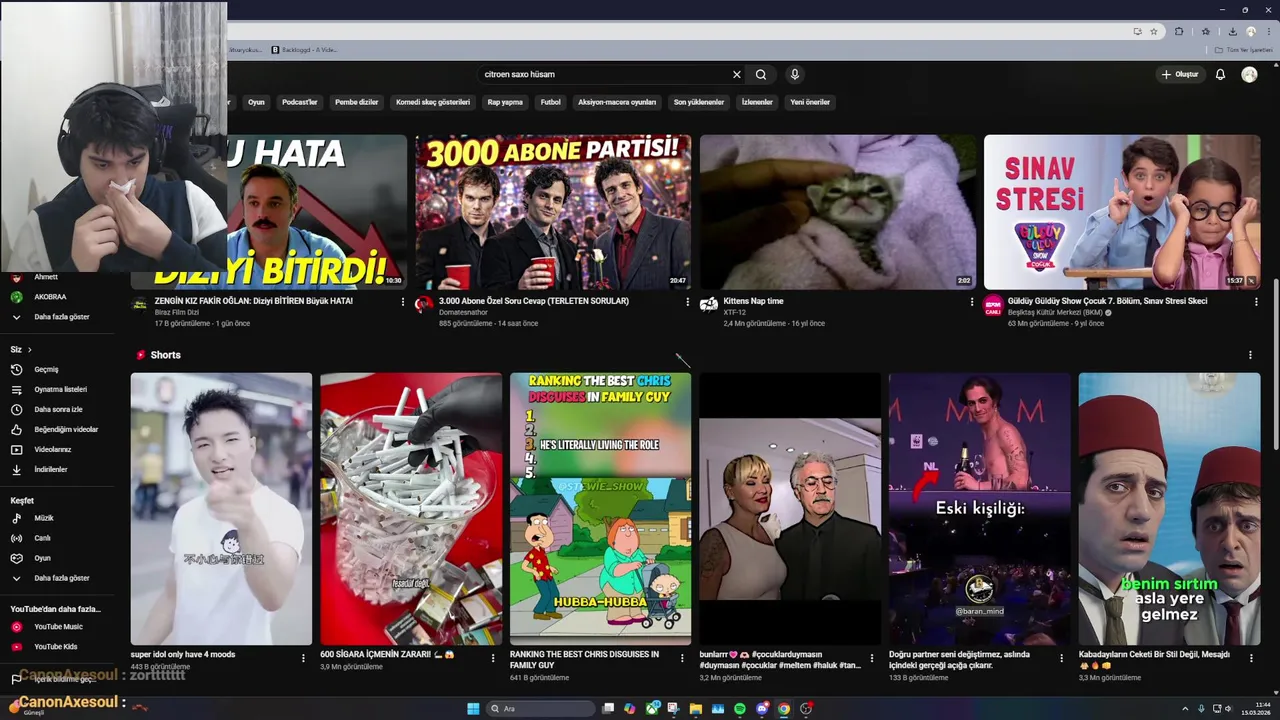This screenshot has height=720, width=1280.
Task: Open Chrome downloads icon
Action: (1232, 31)
